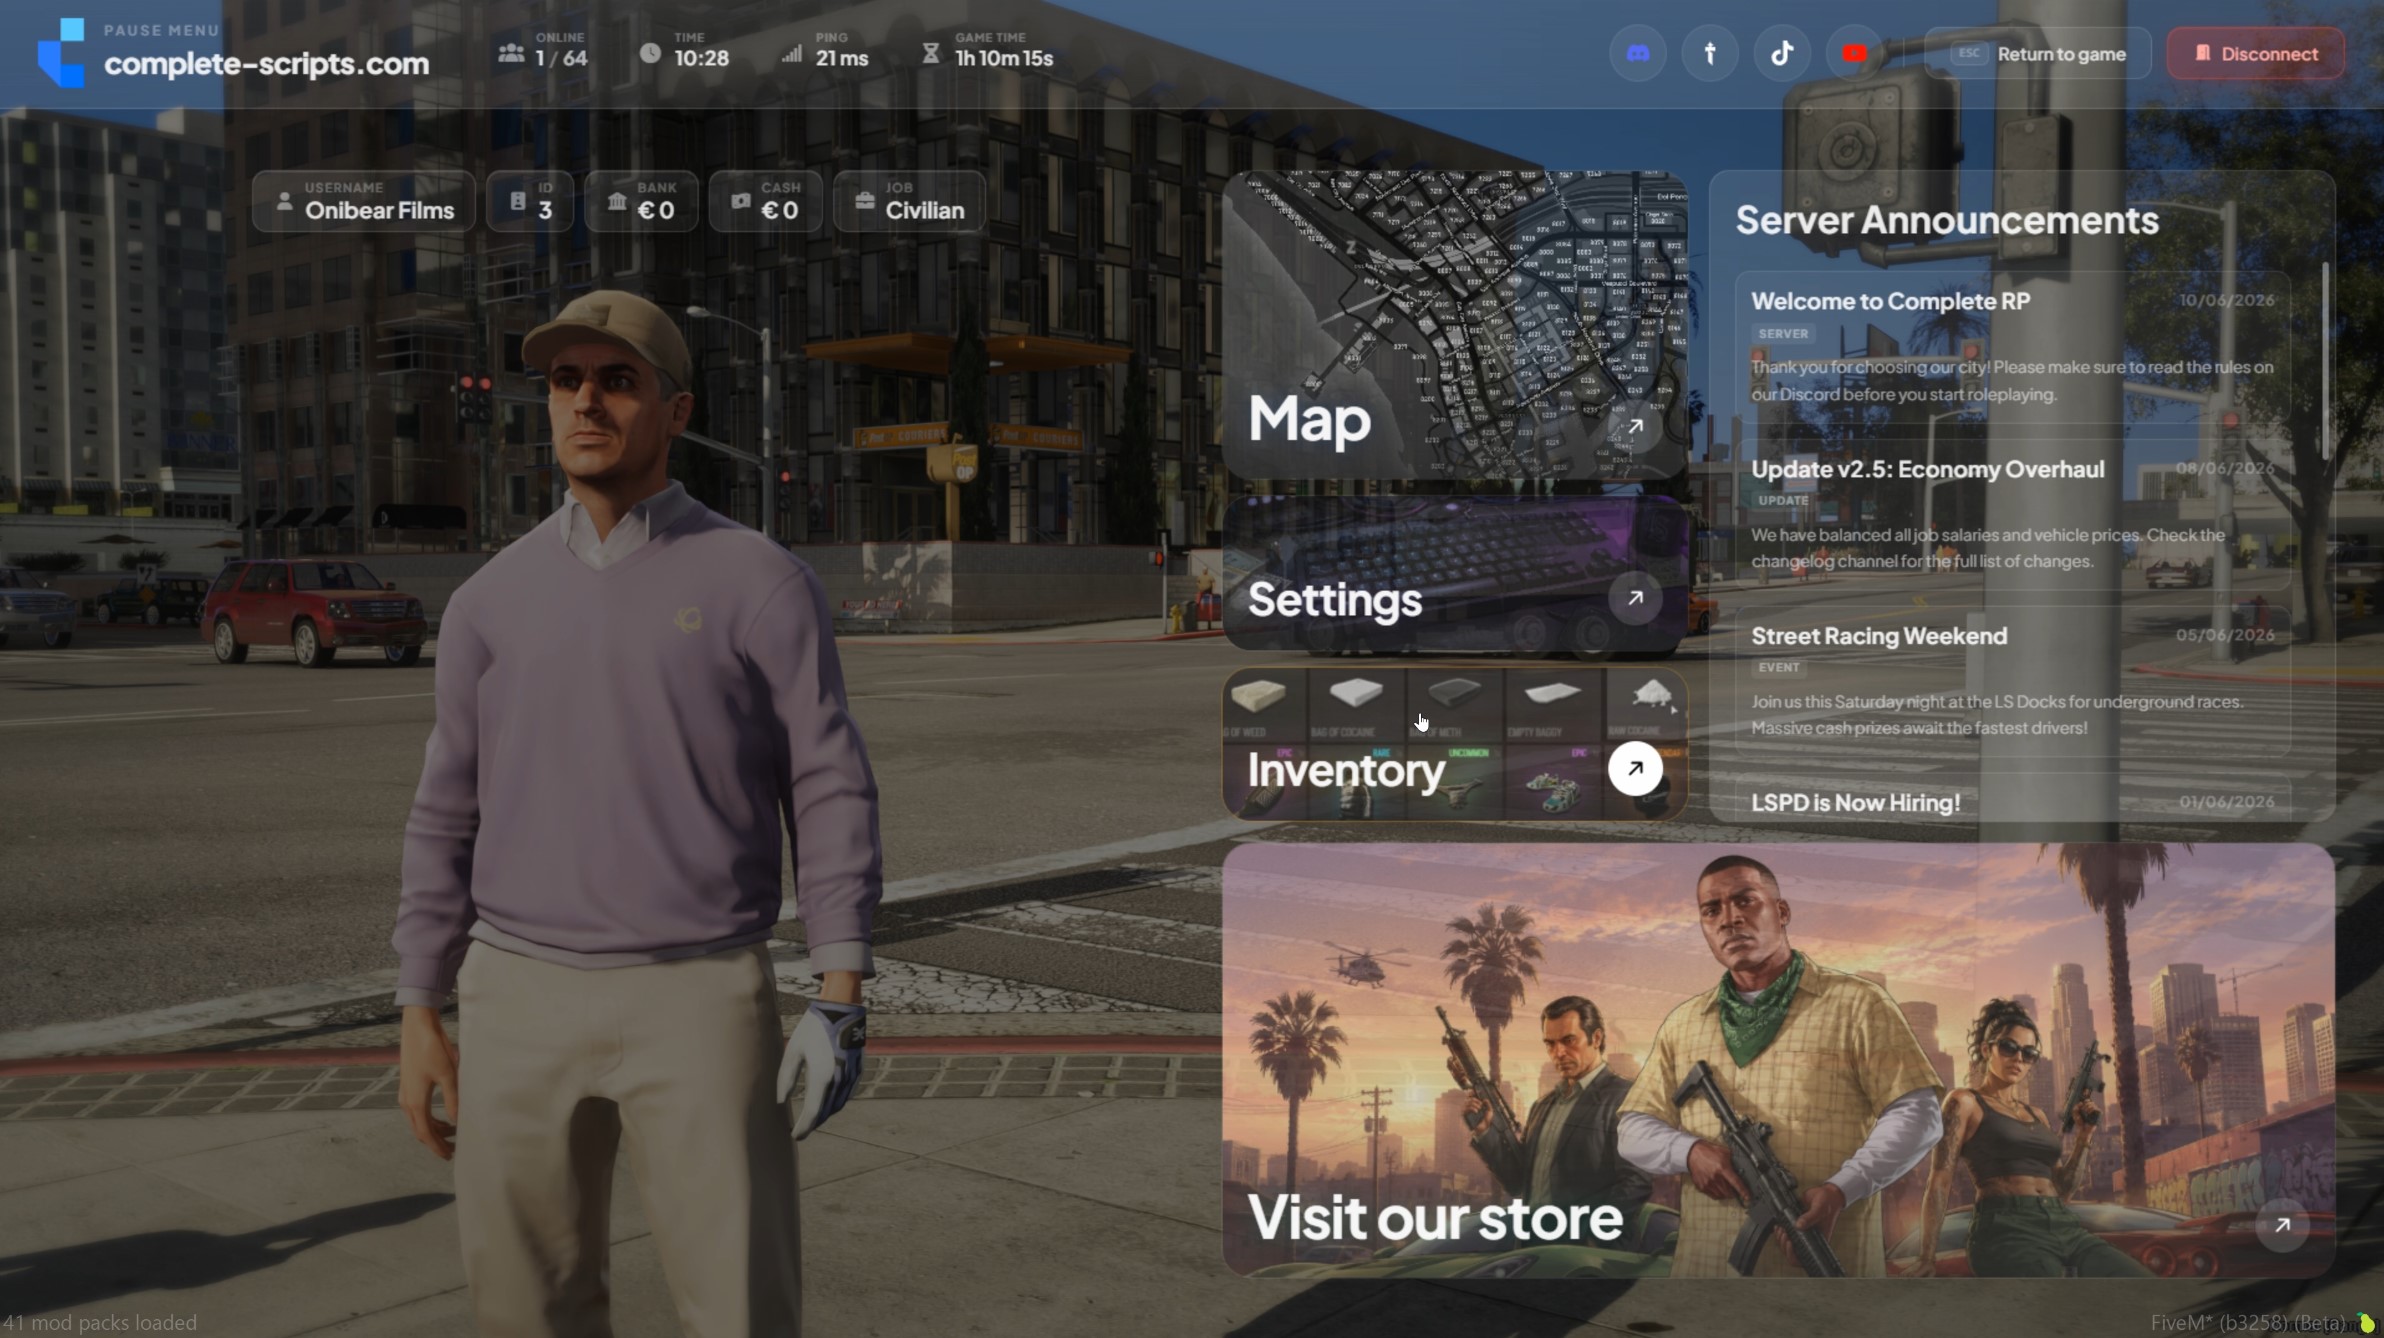Open the TikTok social link

1782,54
